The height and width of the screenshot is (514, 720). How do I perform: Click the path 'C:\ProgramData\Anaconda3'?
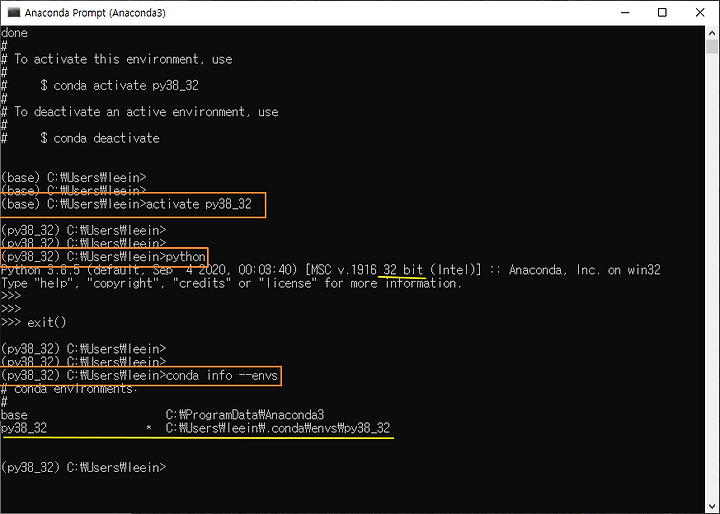point(245,415)
